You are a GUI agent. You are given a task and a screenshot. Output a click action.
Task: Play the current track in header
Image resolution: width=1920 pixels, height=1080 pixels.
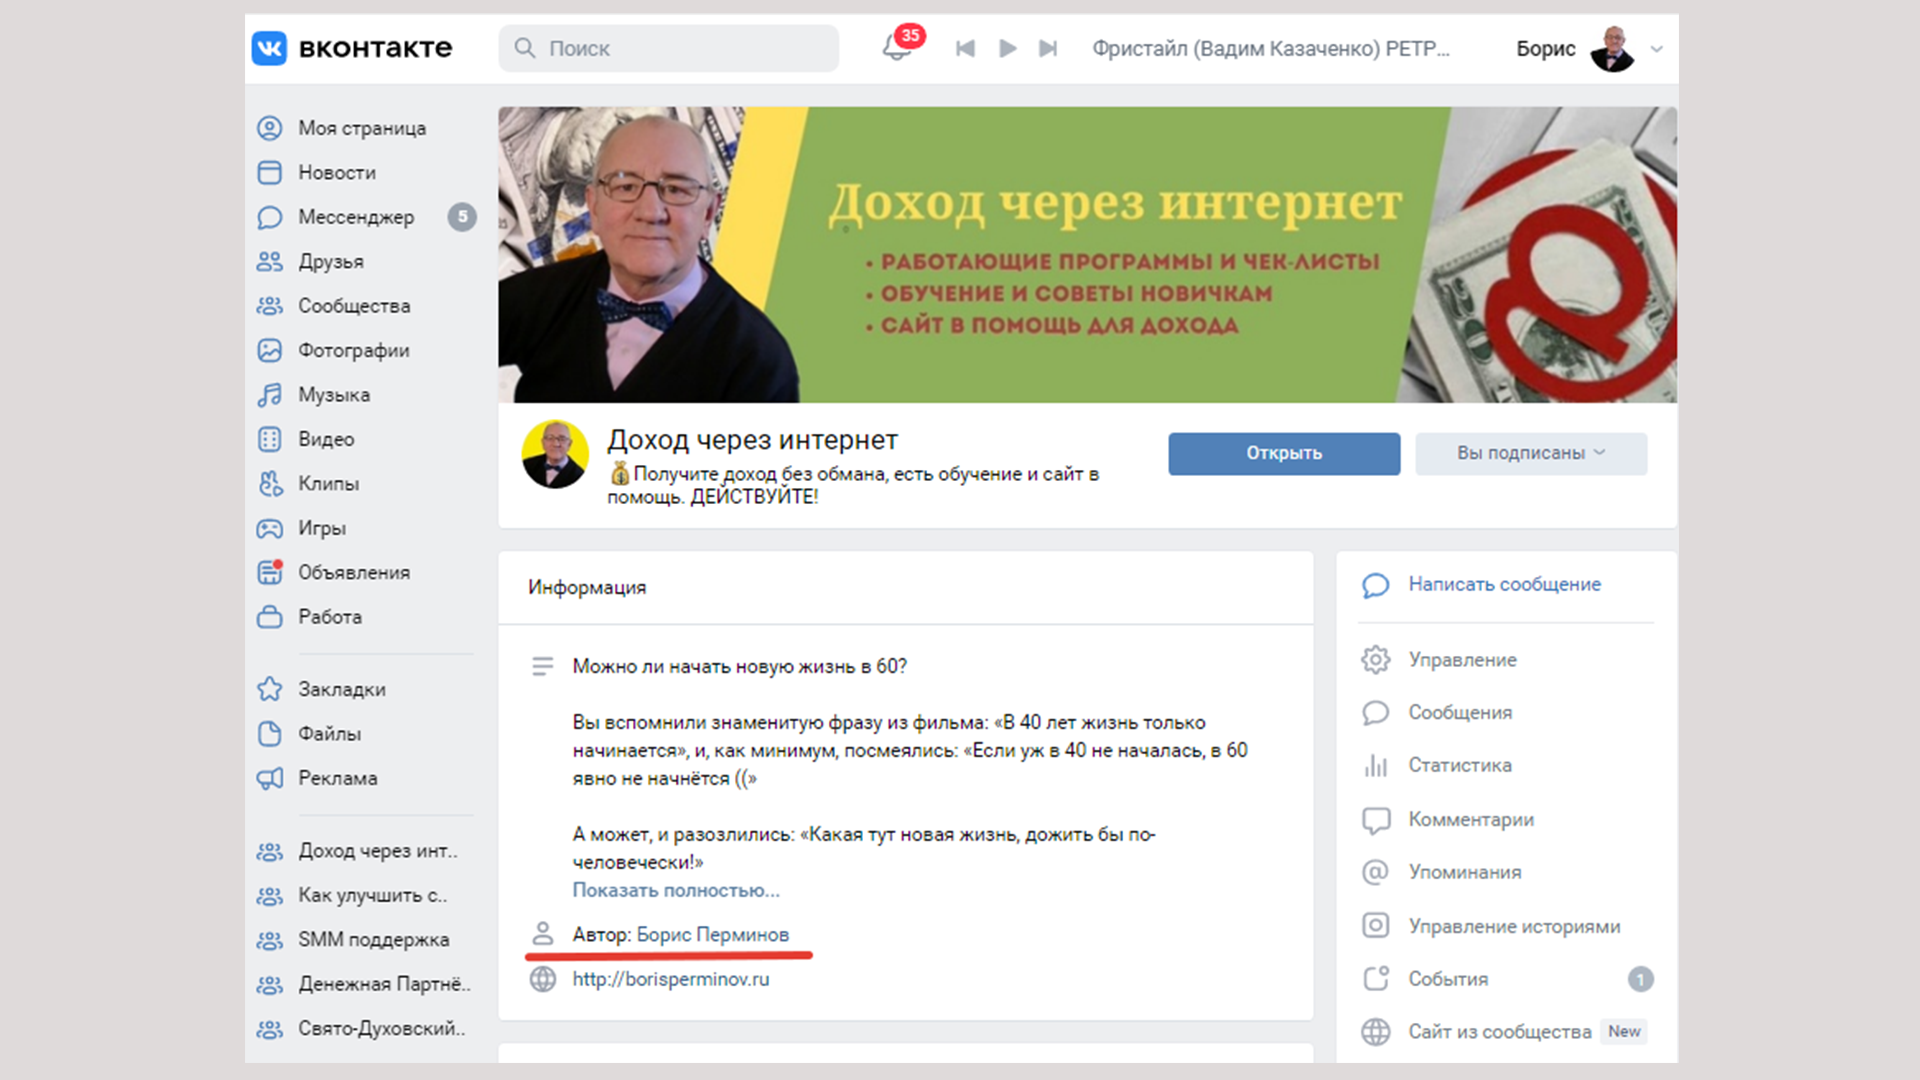pos(1007,48)
